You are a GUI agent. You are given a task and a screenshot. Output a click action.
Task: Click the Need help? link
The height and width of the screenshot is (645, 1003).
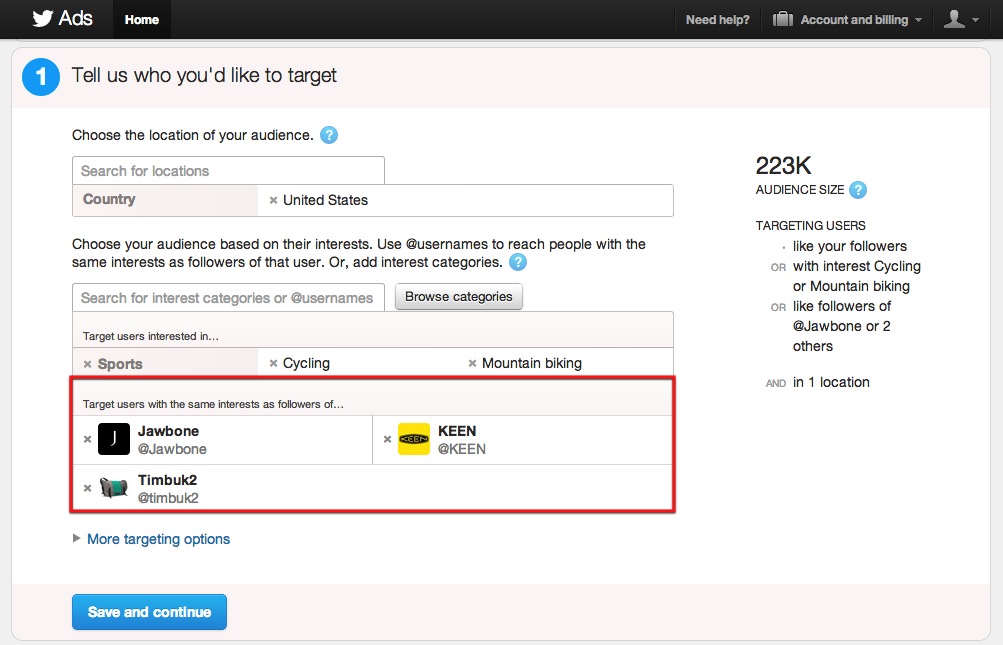point(718,20)
